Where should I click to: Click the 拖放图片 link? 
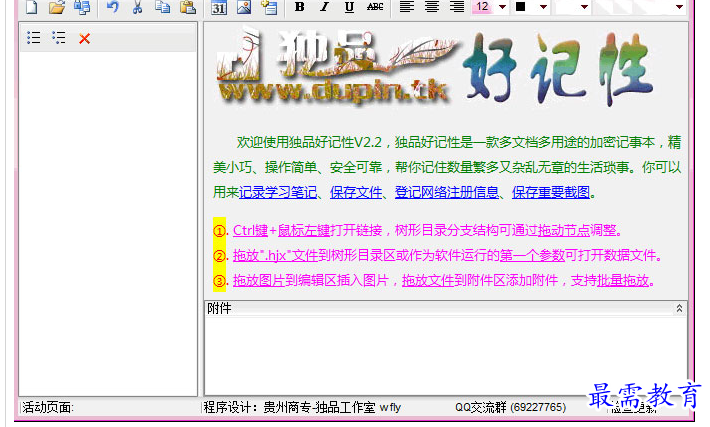pyautogui.click(x=259, y=280)
